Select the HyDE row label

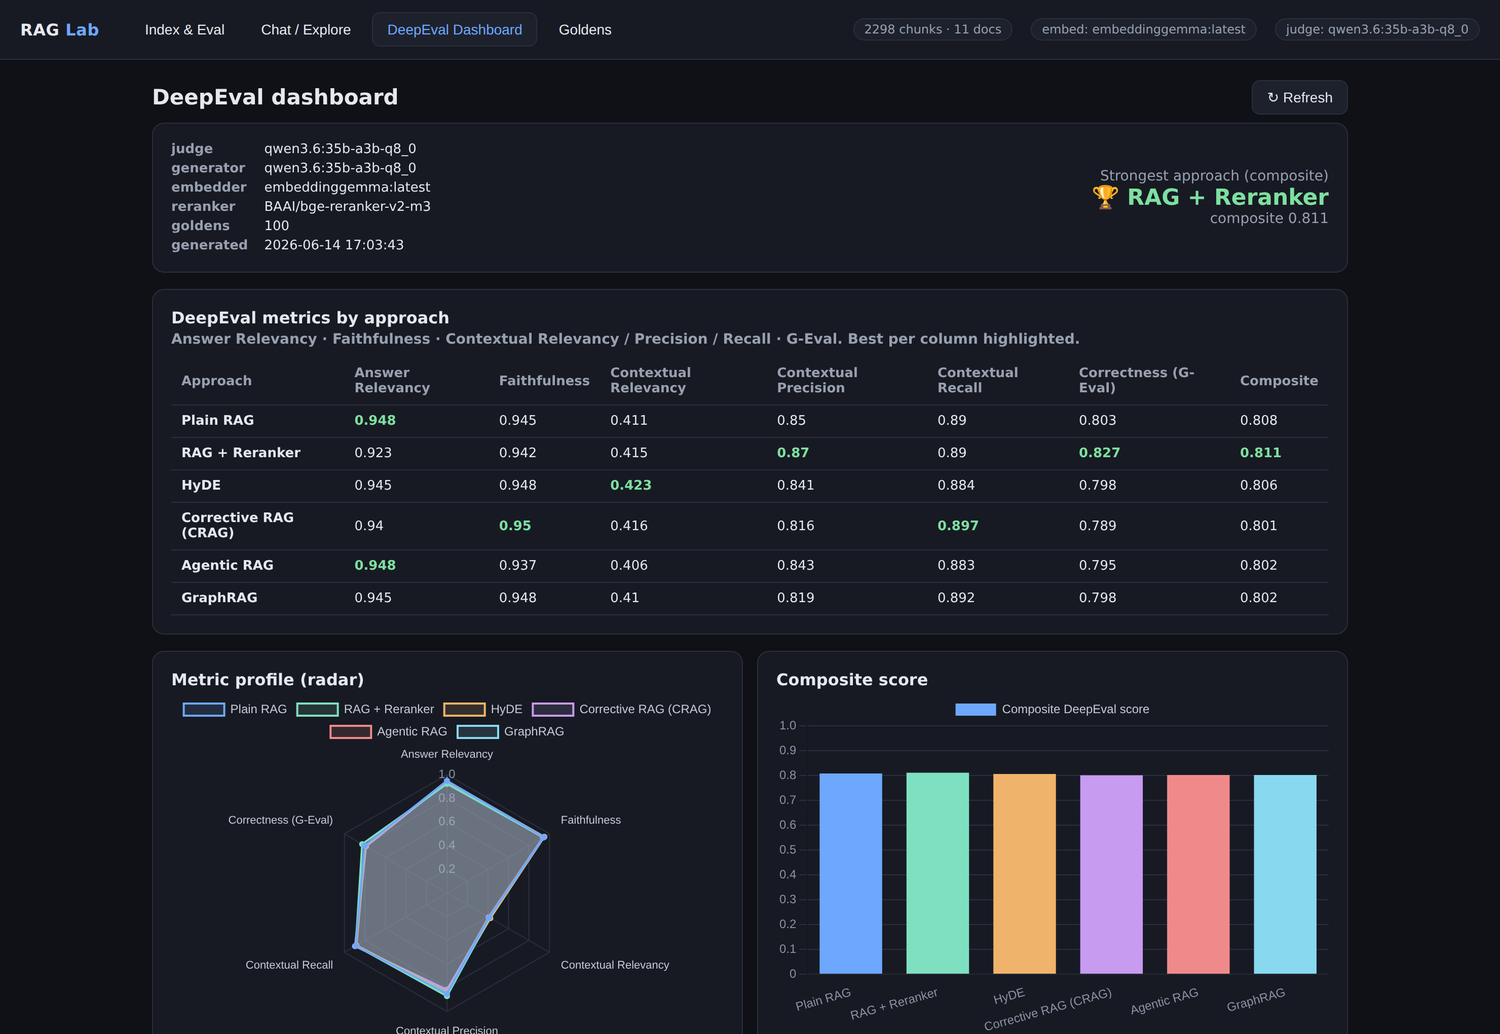201,485
